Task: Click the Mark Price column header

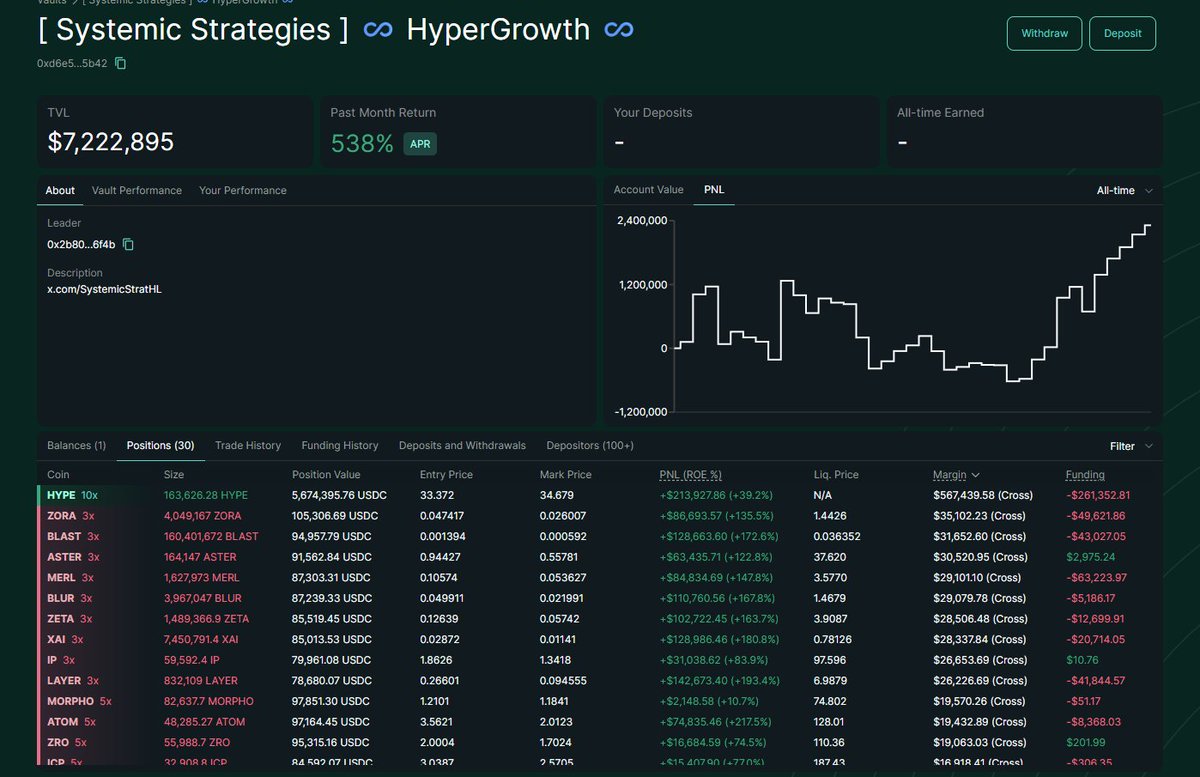Action: 566,475
